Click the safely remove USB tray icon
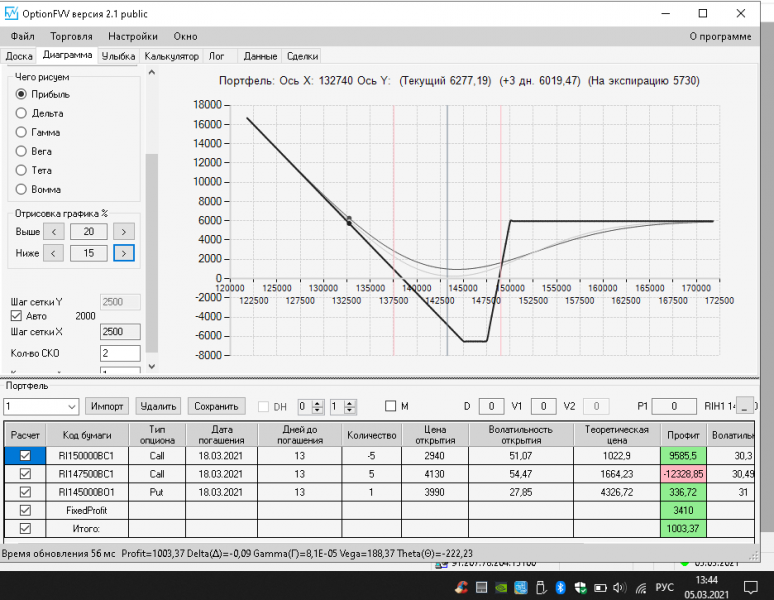 pyautogui.click(x=541, y=587)
